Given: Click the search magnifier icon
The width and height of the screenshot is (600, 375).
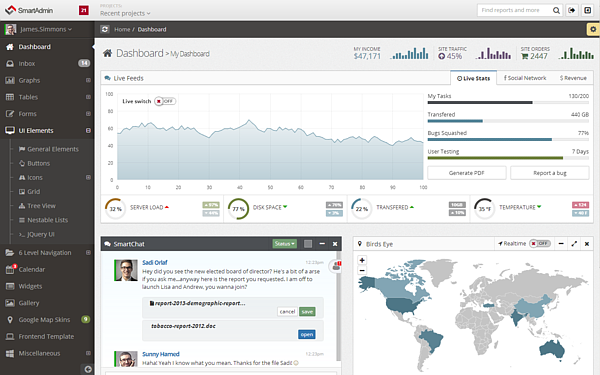Looking at the screenshot, I should [556, 10].
